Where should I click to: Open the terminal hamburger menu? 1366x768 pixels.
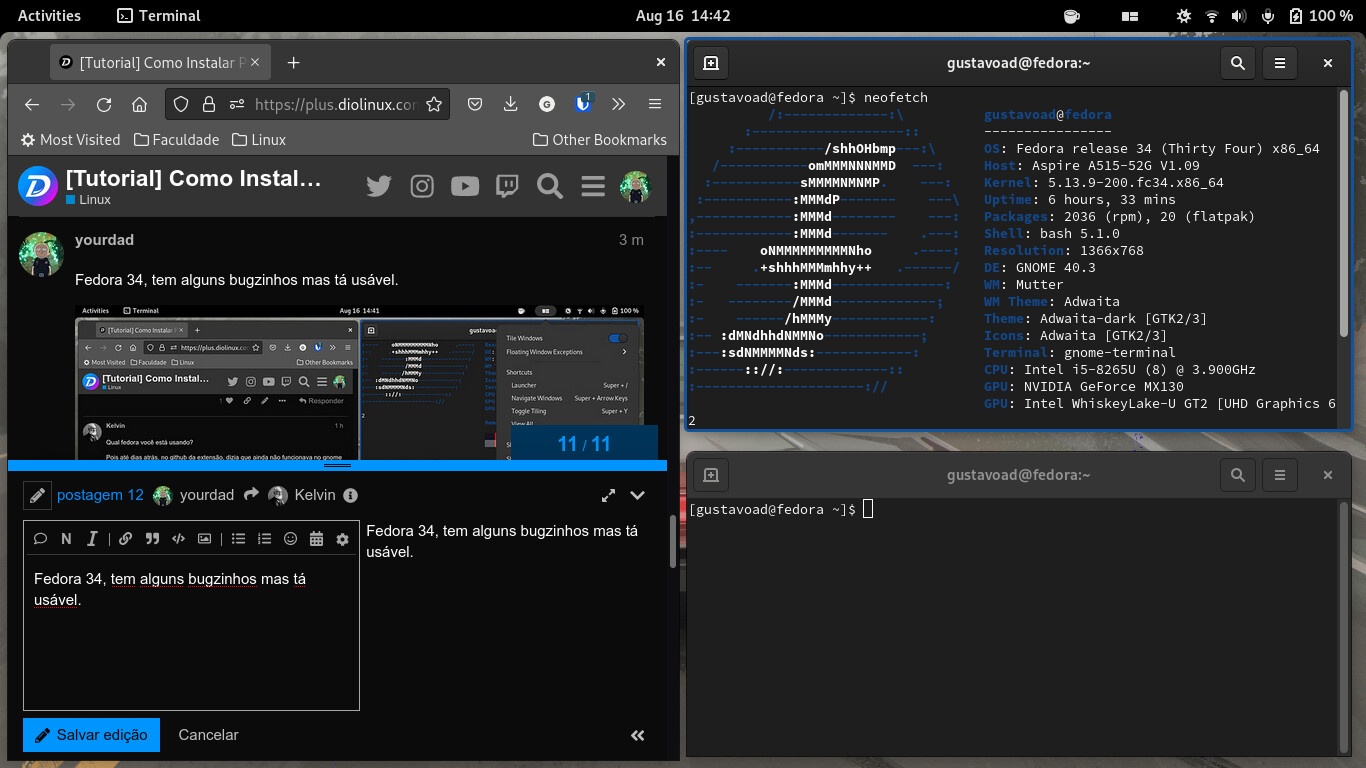pos(1280,62)
